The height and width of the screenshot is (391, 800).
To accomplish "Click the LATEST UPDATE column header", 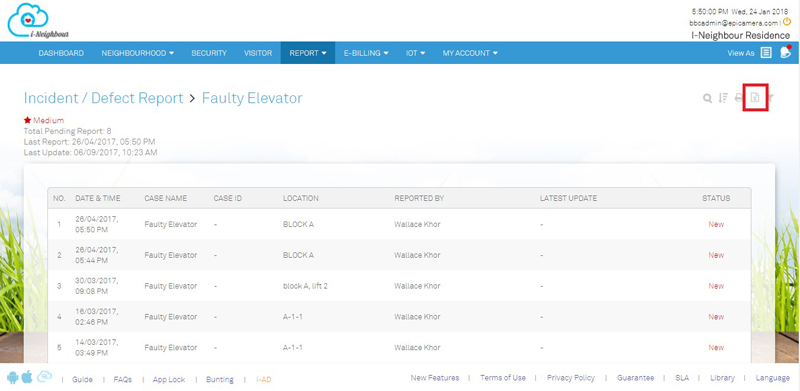I will [568, 198].
